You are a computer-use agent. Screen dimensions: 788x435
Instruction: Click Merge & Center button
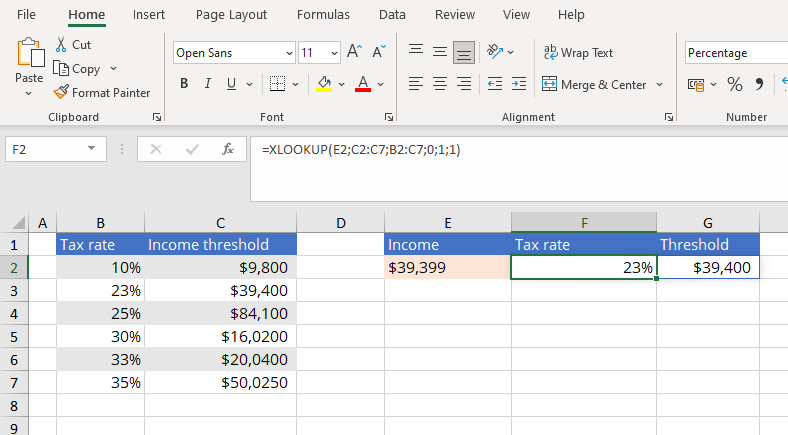click(x=594, y=84)
